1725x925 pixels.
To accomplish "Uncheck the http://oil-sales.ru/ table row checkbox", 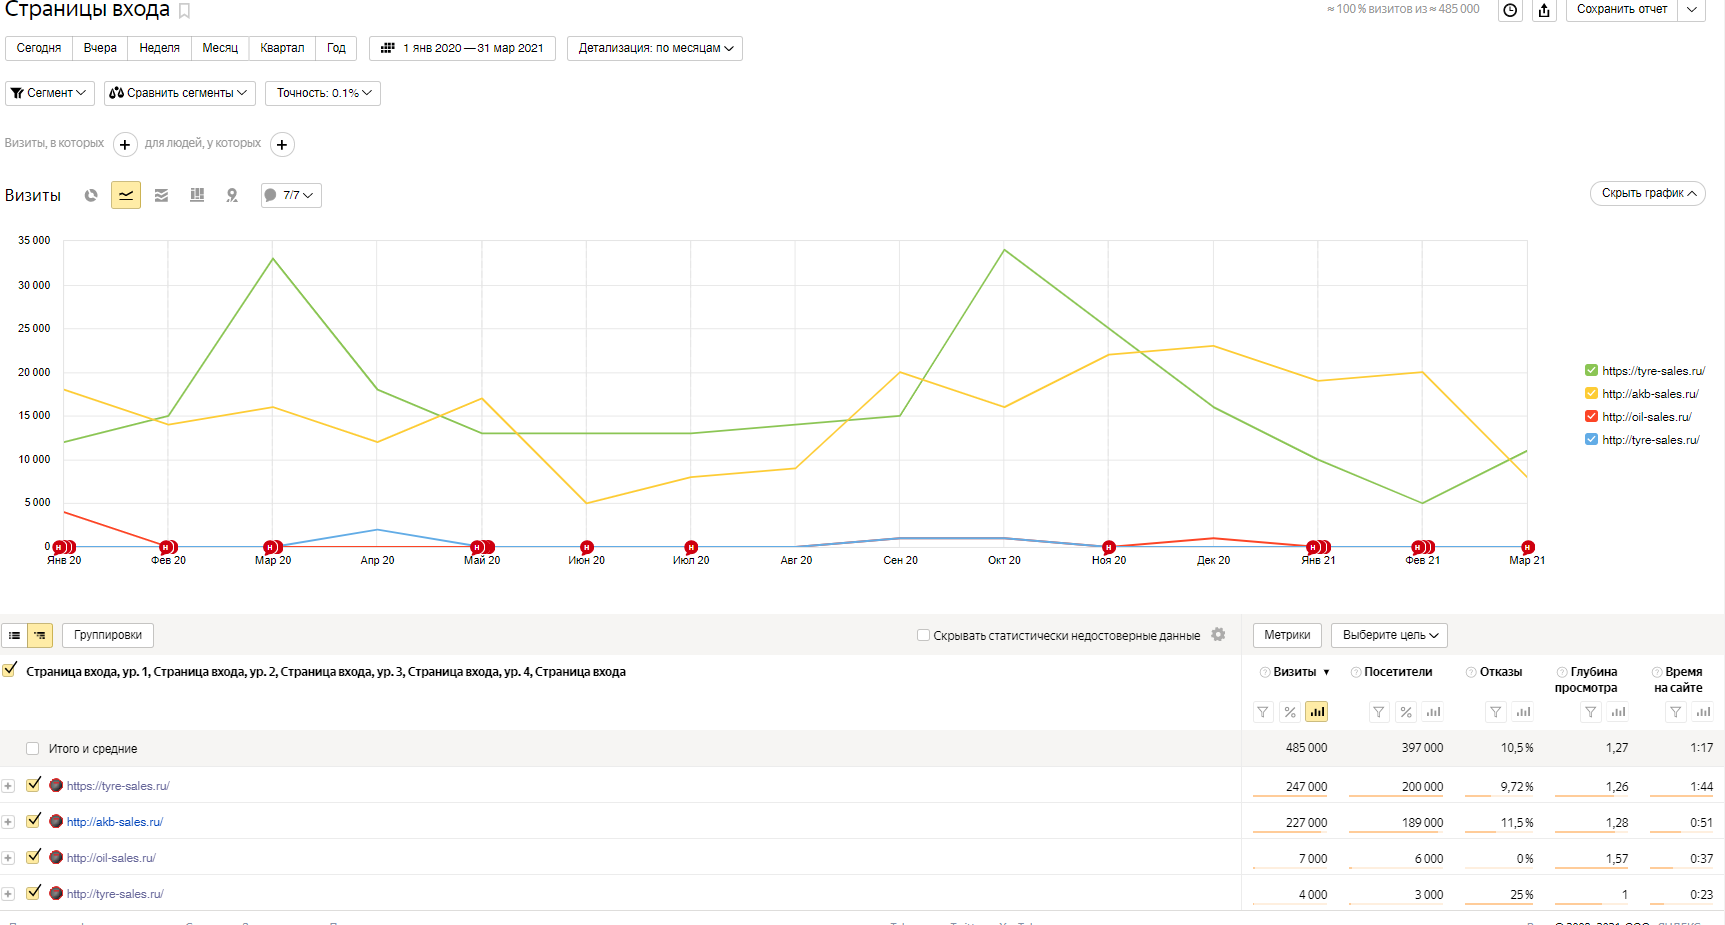I will tap(34, 857).
